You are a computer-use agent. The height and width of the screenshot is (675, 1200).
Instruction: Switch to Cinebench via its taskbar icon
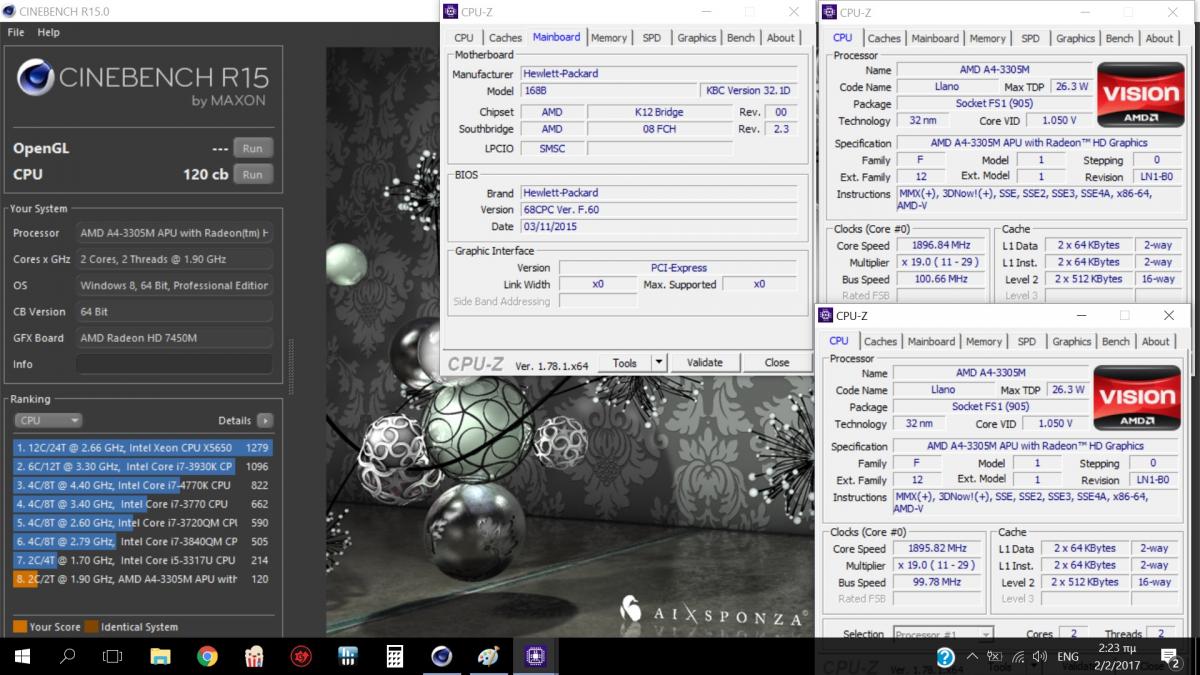pyautogui.click(x=442, y=657)
